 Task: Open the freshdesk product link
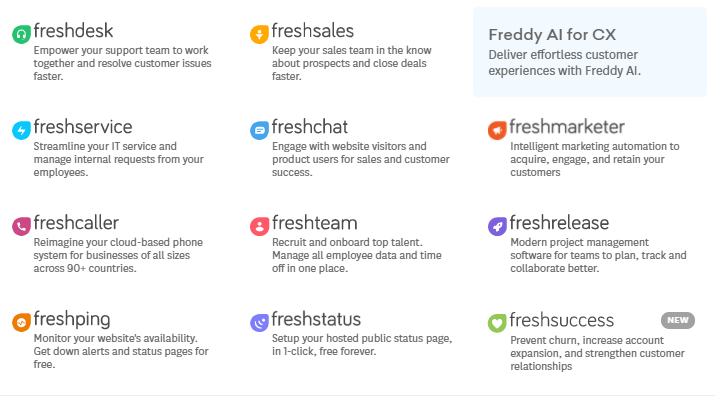[x=73, y=31]
